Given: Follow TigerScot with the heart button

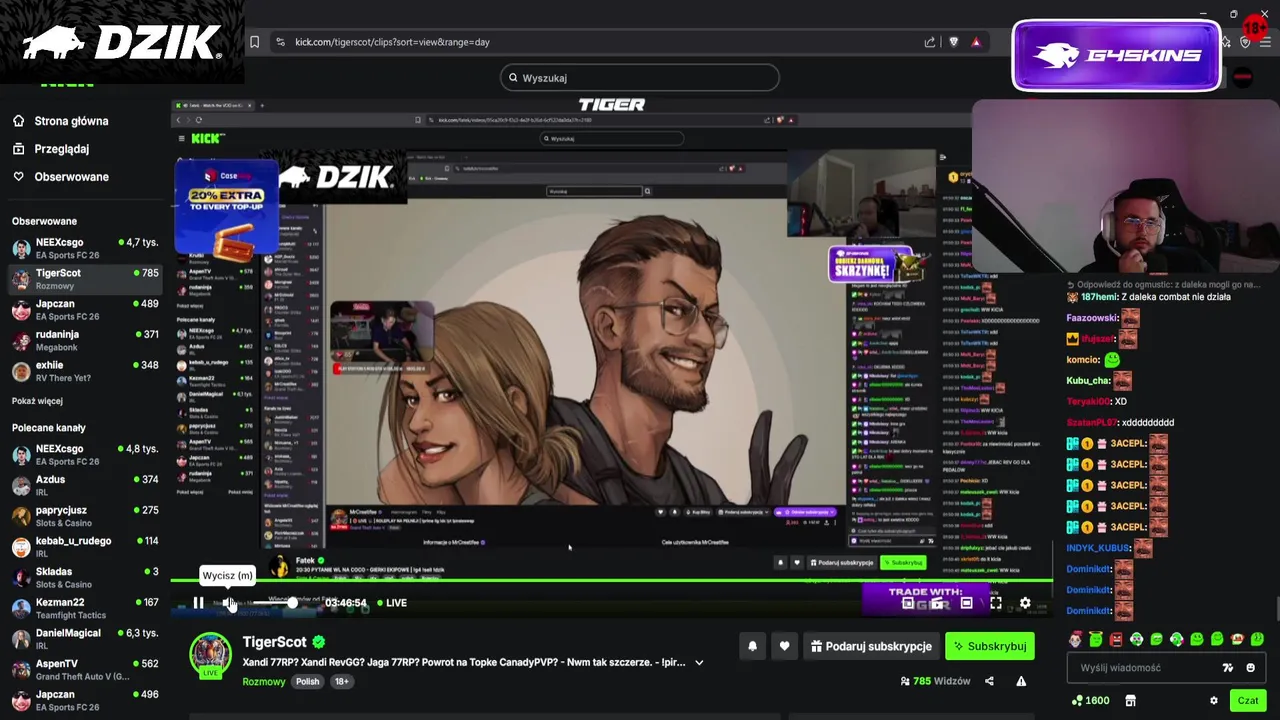Looking at the screenshot, I should (784, 646).
